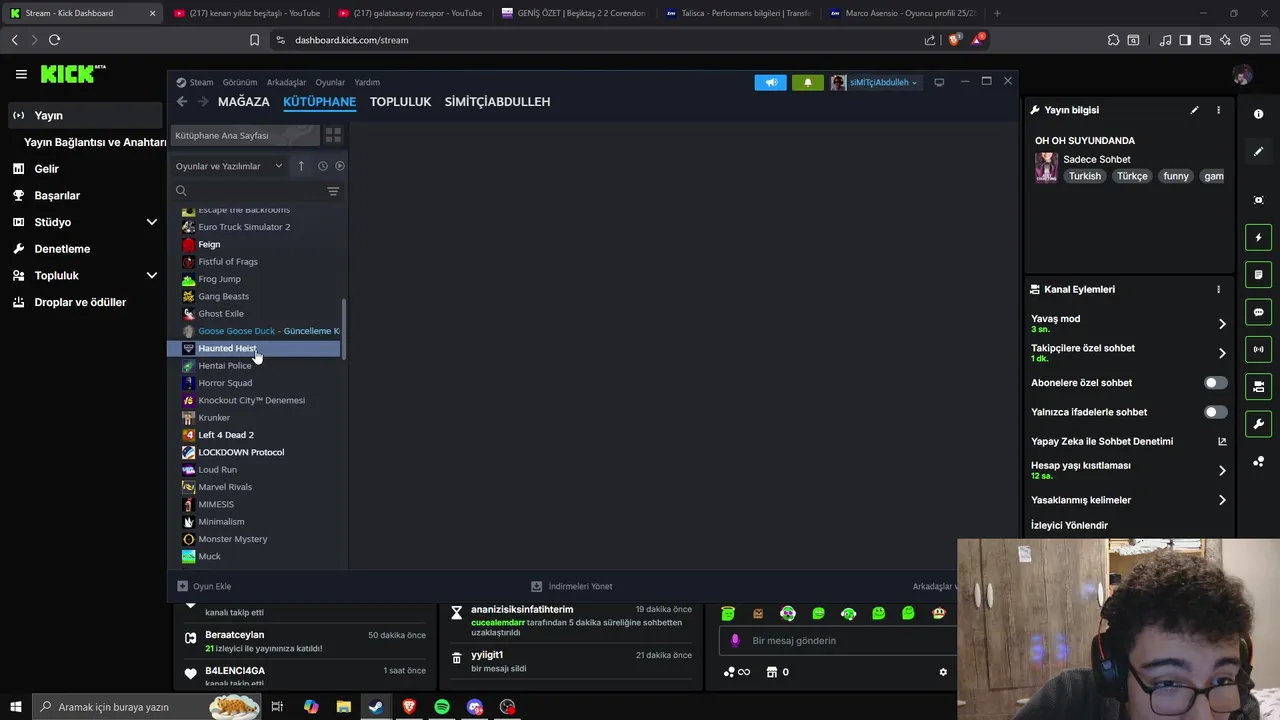Click the Steam library search field

pyautogui.click(x=248, y=191)
